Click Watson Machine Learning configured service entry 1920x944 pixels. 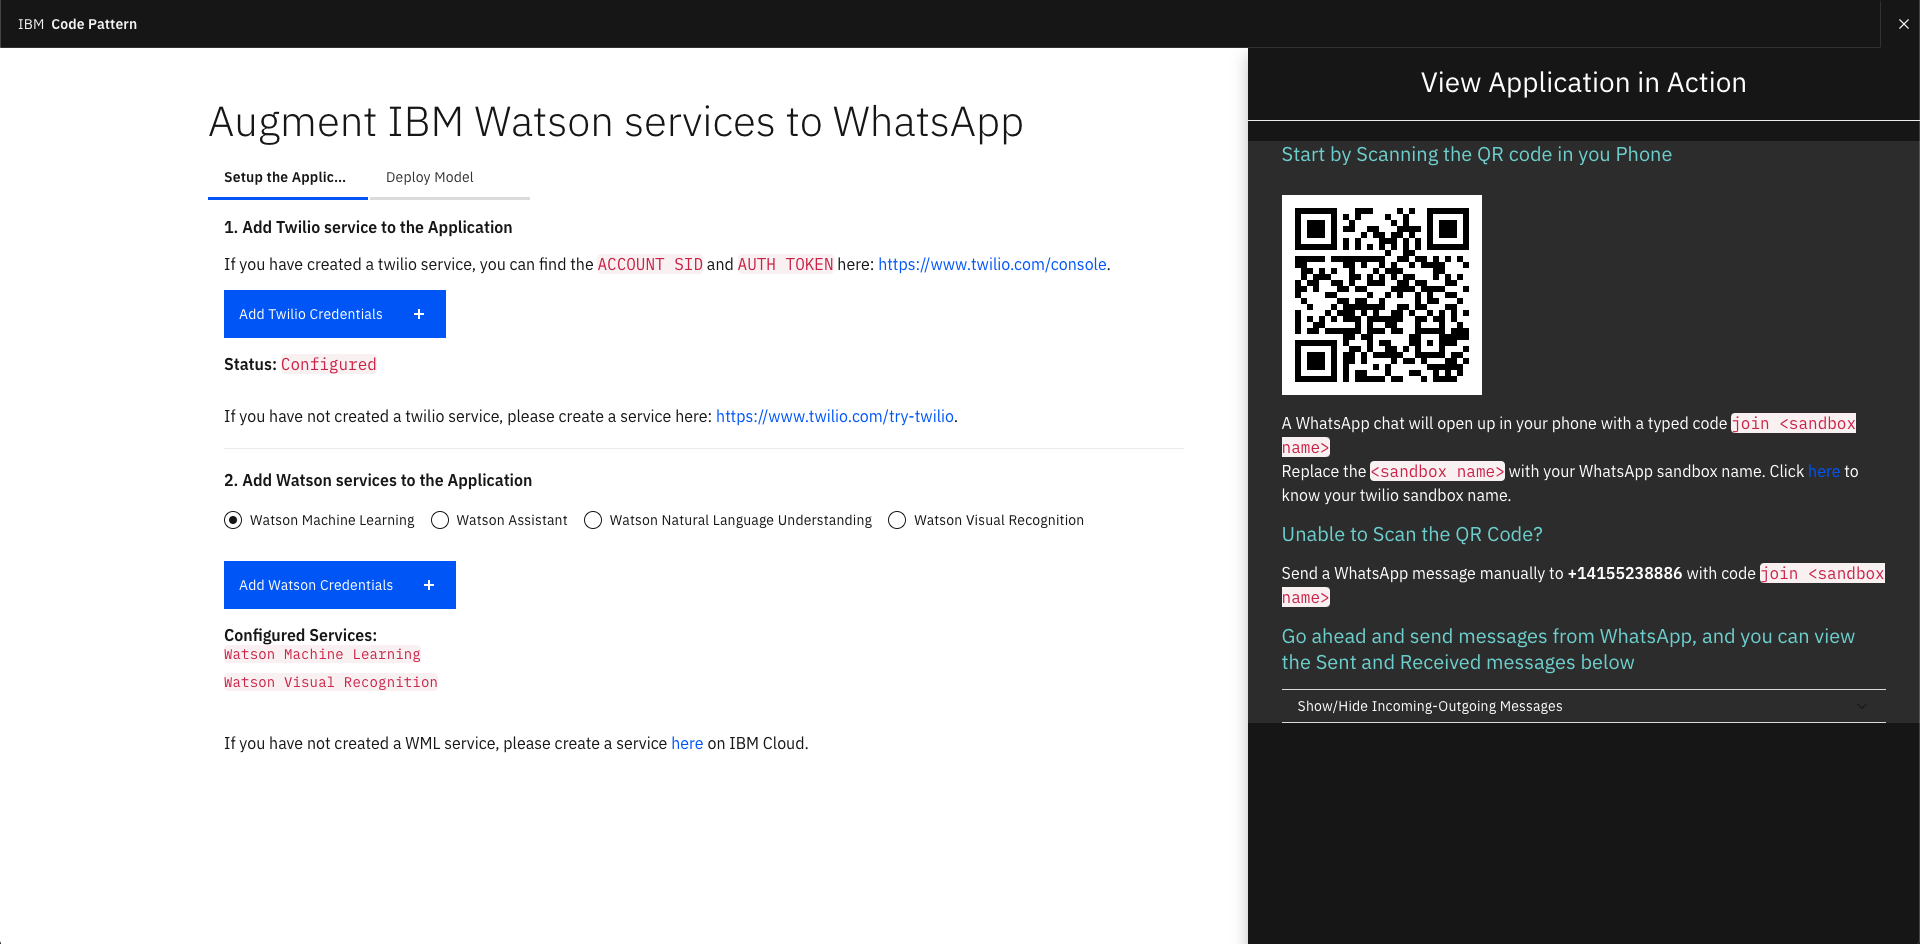point(322,654)
